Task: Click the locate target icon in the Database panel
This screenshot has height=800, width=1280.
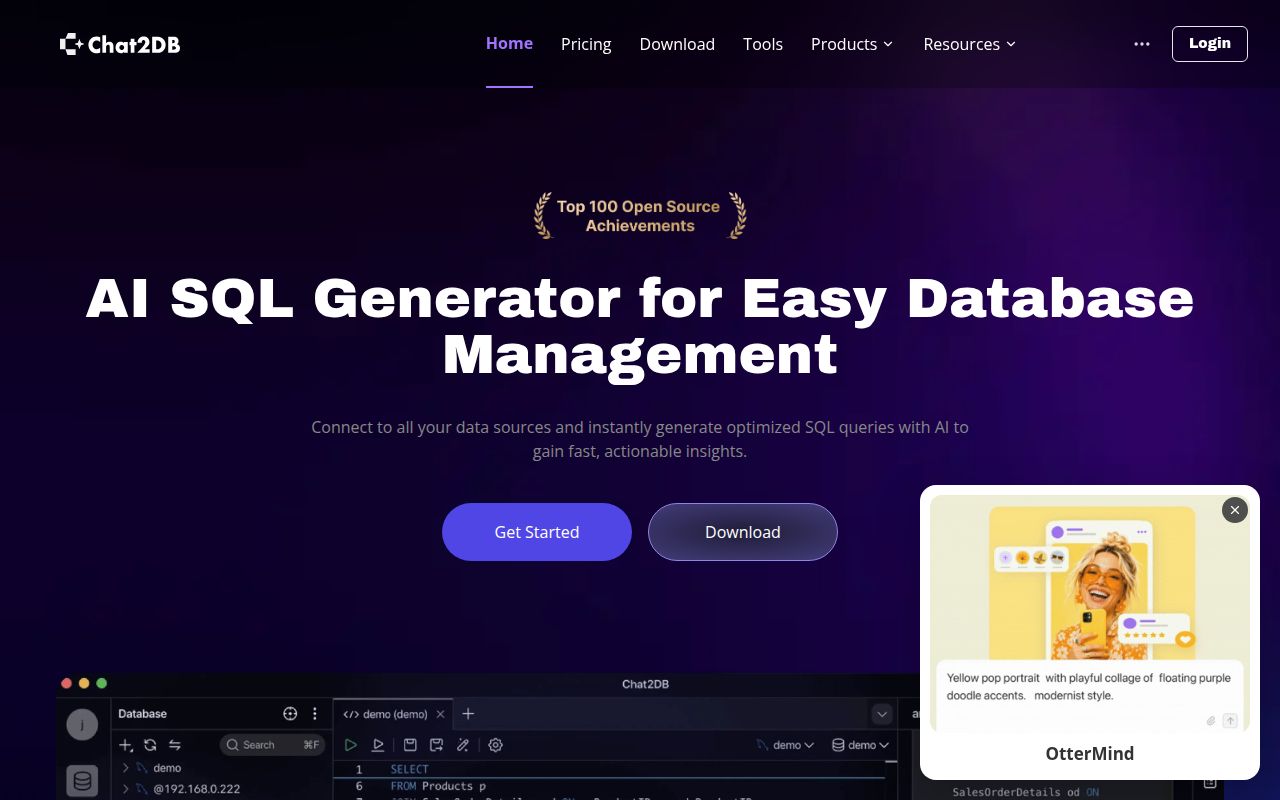Action: [x=290, y=714]
